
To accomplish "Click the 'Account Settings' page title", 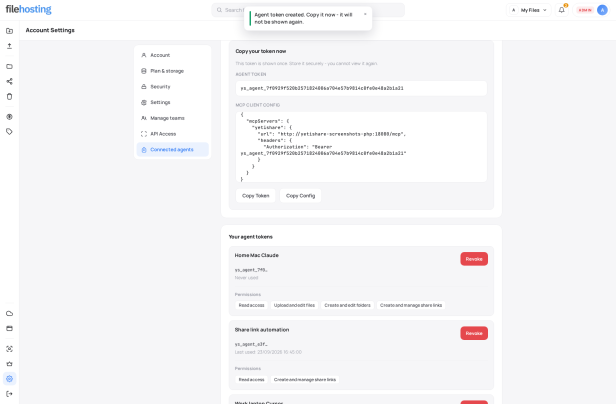I will 50,30.
